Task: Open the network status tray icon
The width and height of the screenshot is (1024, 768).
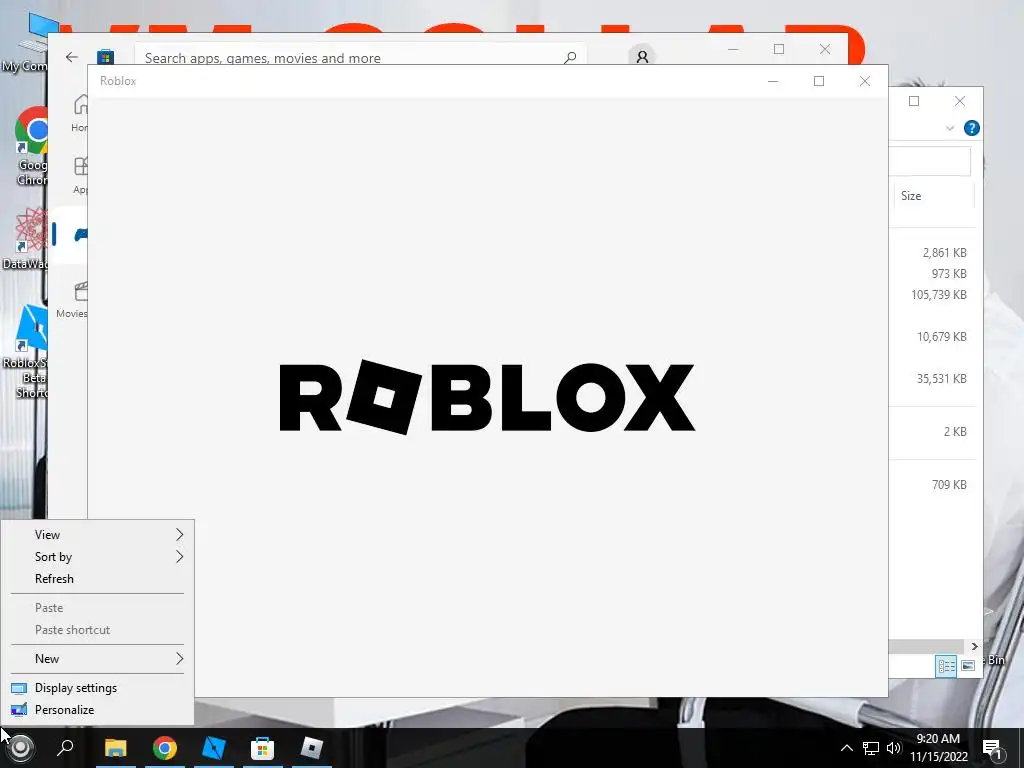Action: click(x=871, y=748)
